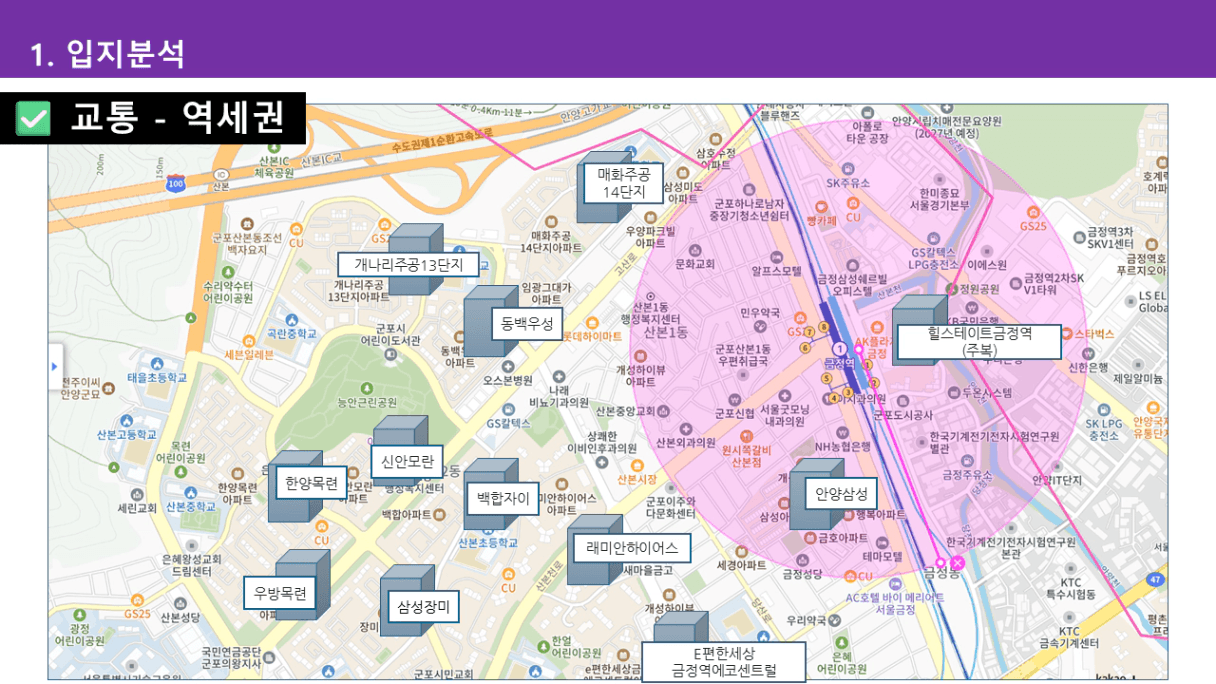Click the 1. 입지분석 slide title
This screenshot has height=684, width=1216.
click(x=108, y=53)
